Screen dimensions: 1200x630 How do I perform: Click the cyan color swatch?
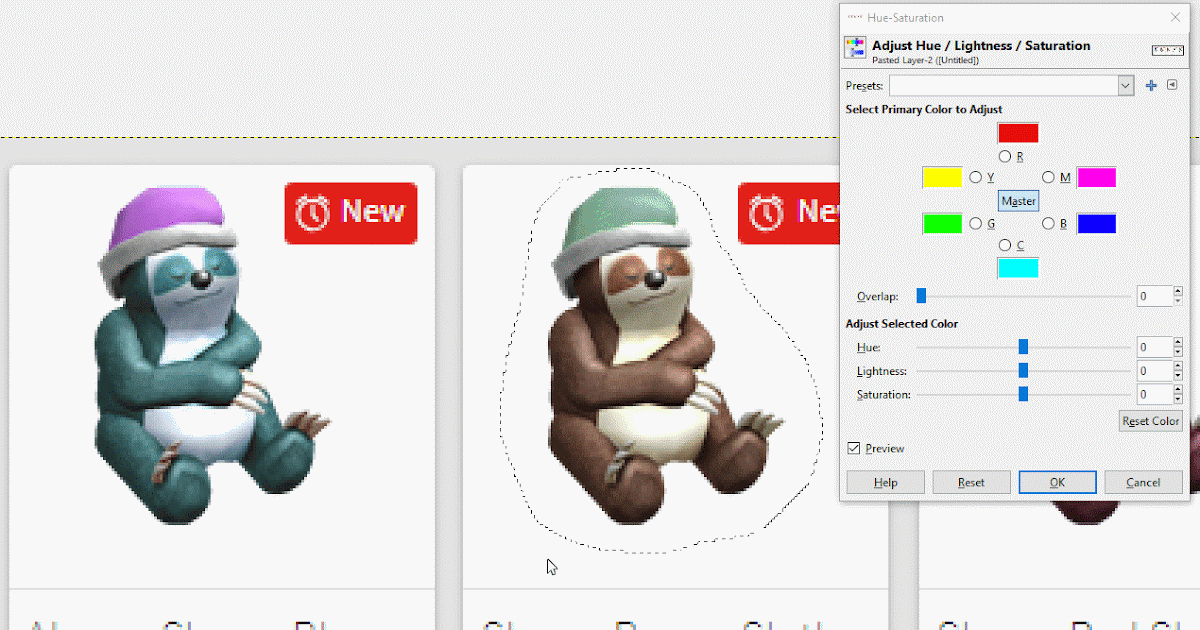(1018, 268)
